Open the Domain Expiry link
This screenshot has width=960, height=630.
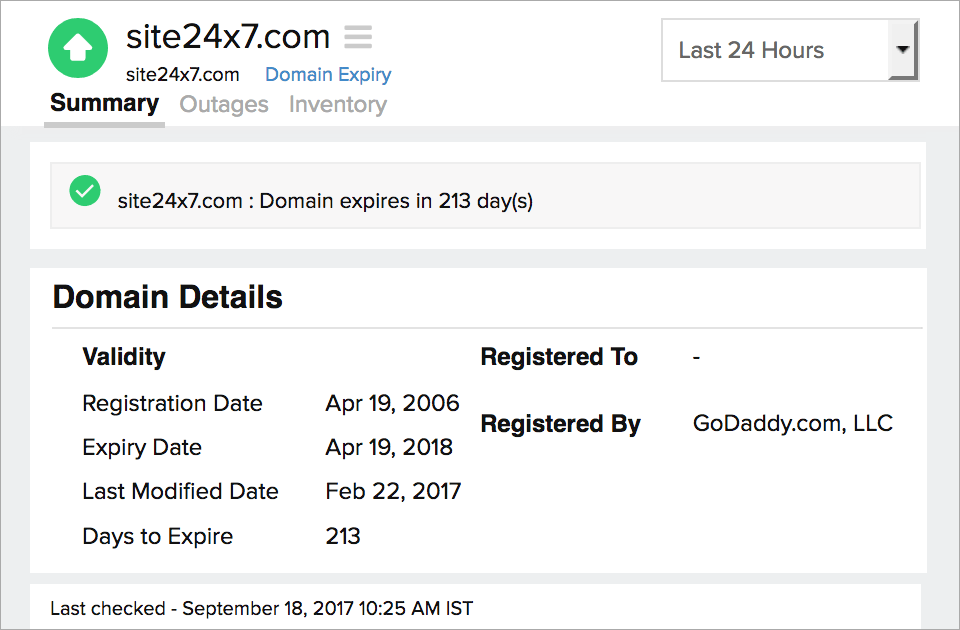click(x=328, y=74)
